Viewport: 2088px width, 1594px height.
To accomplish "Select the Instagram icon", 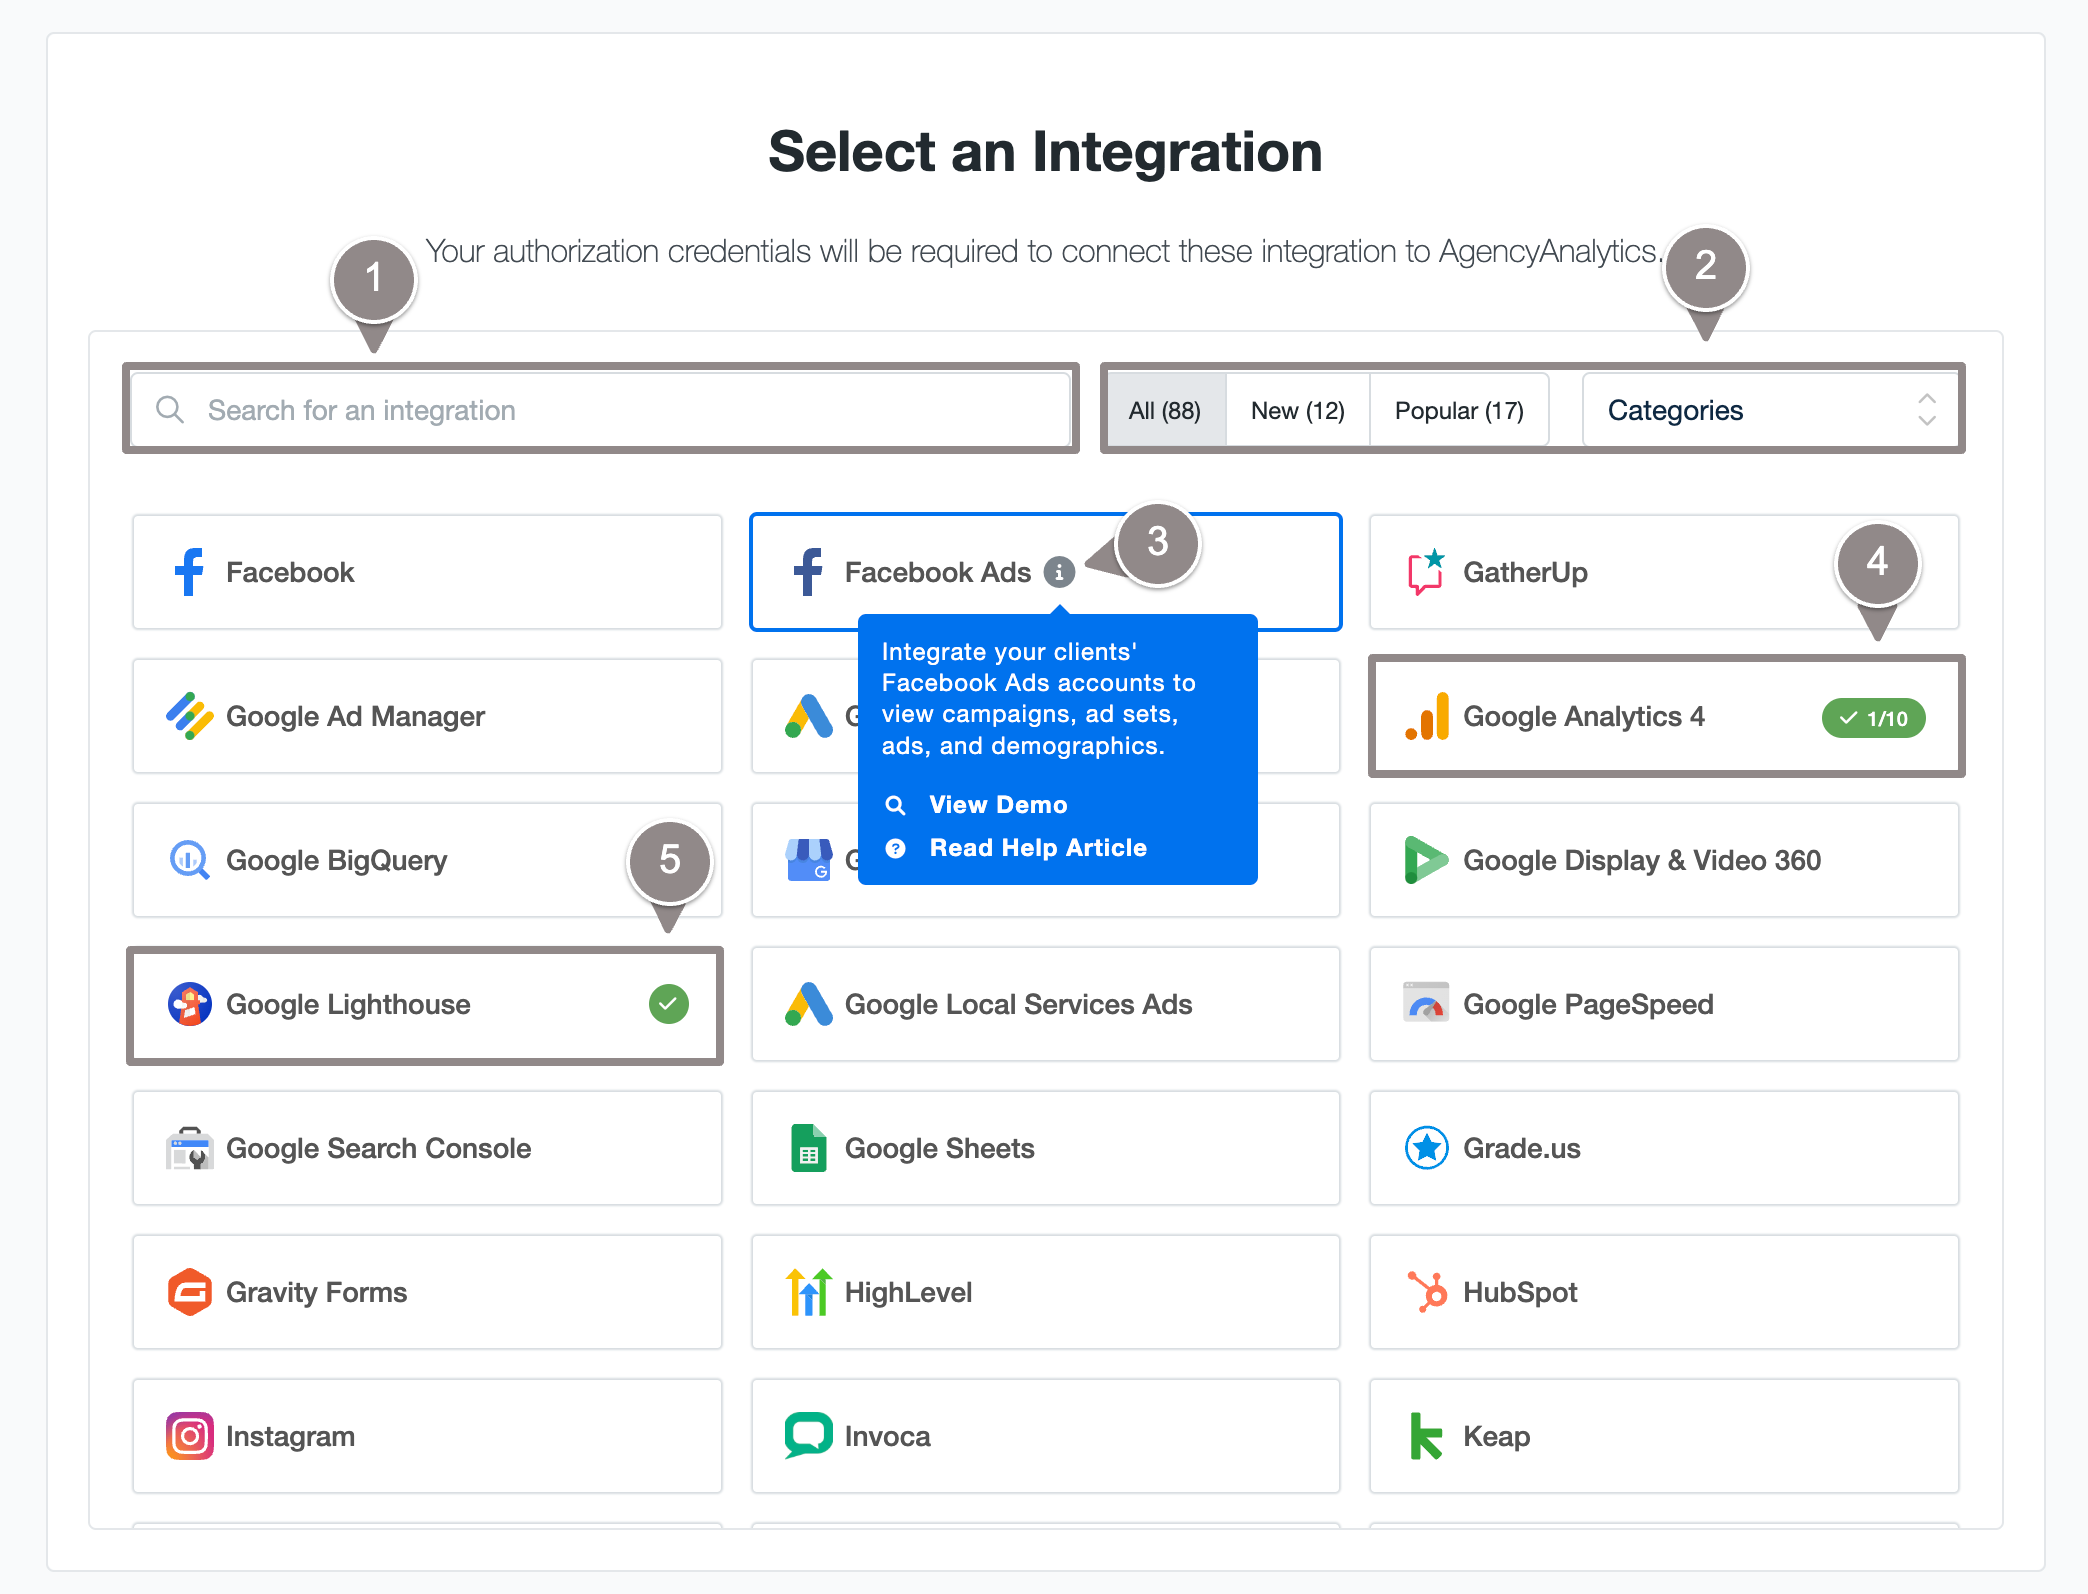I will (x=190, y=1436).
